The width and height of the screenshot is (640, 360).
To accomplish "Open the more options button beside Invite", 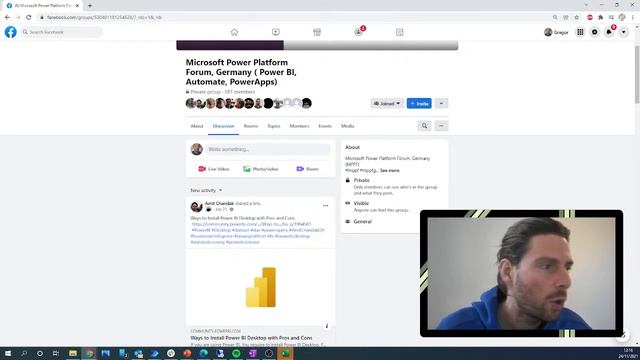I will pos(441,104).
